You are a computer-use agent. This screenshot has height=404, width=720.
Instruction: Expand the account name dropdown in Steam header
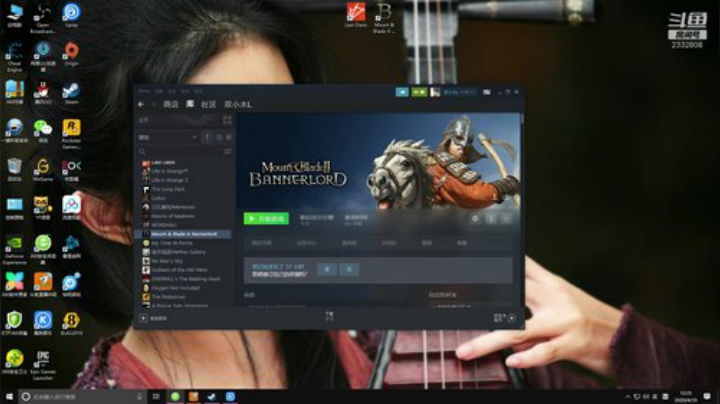click(460, 92)
